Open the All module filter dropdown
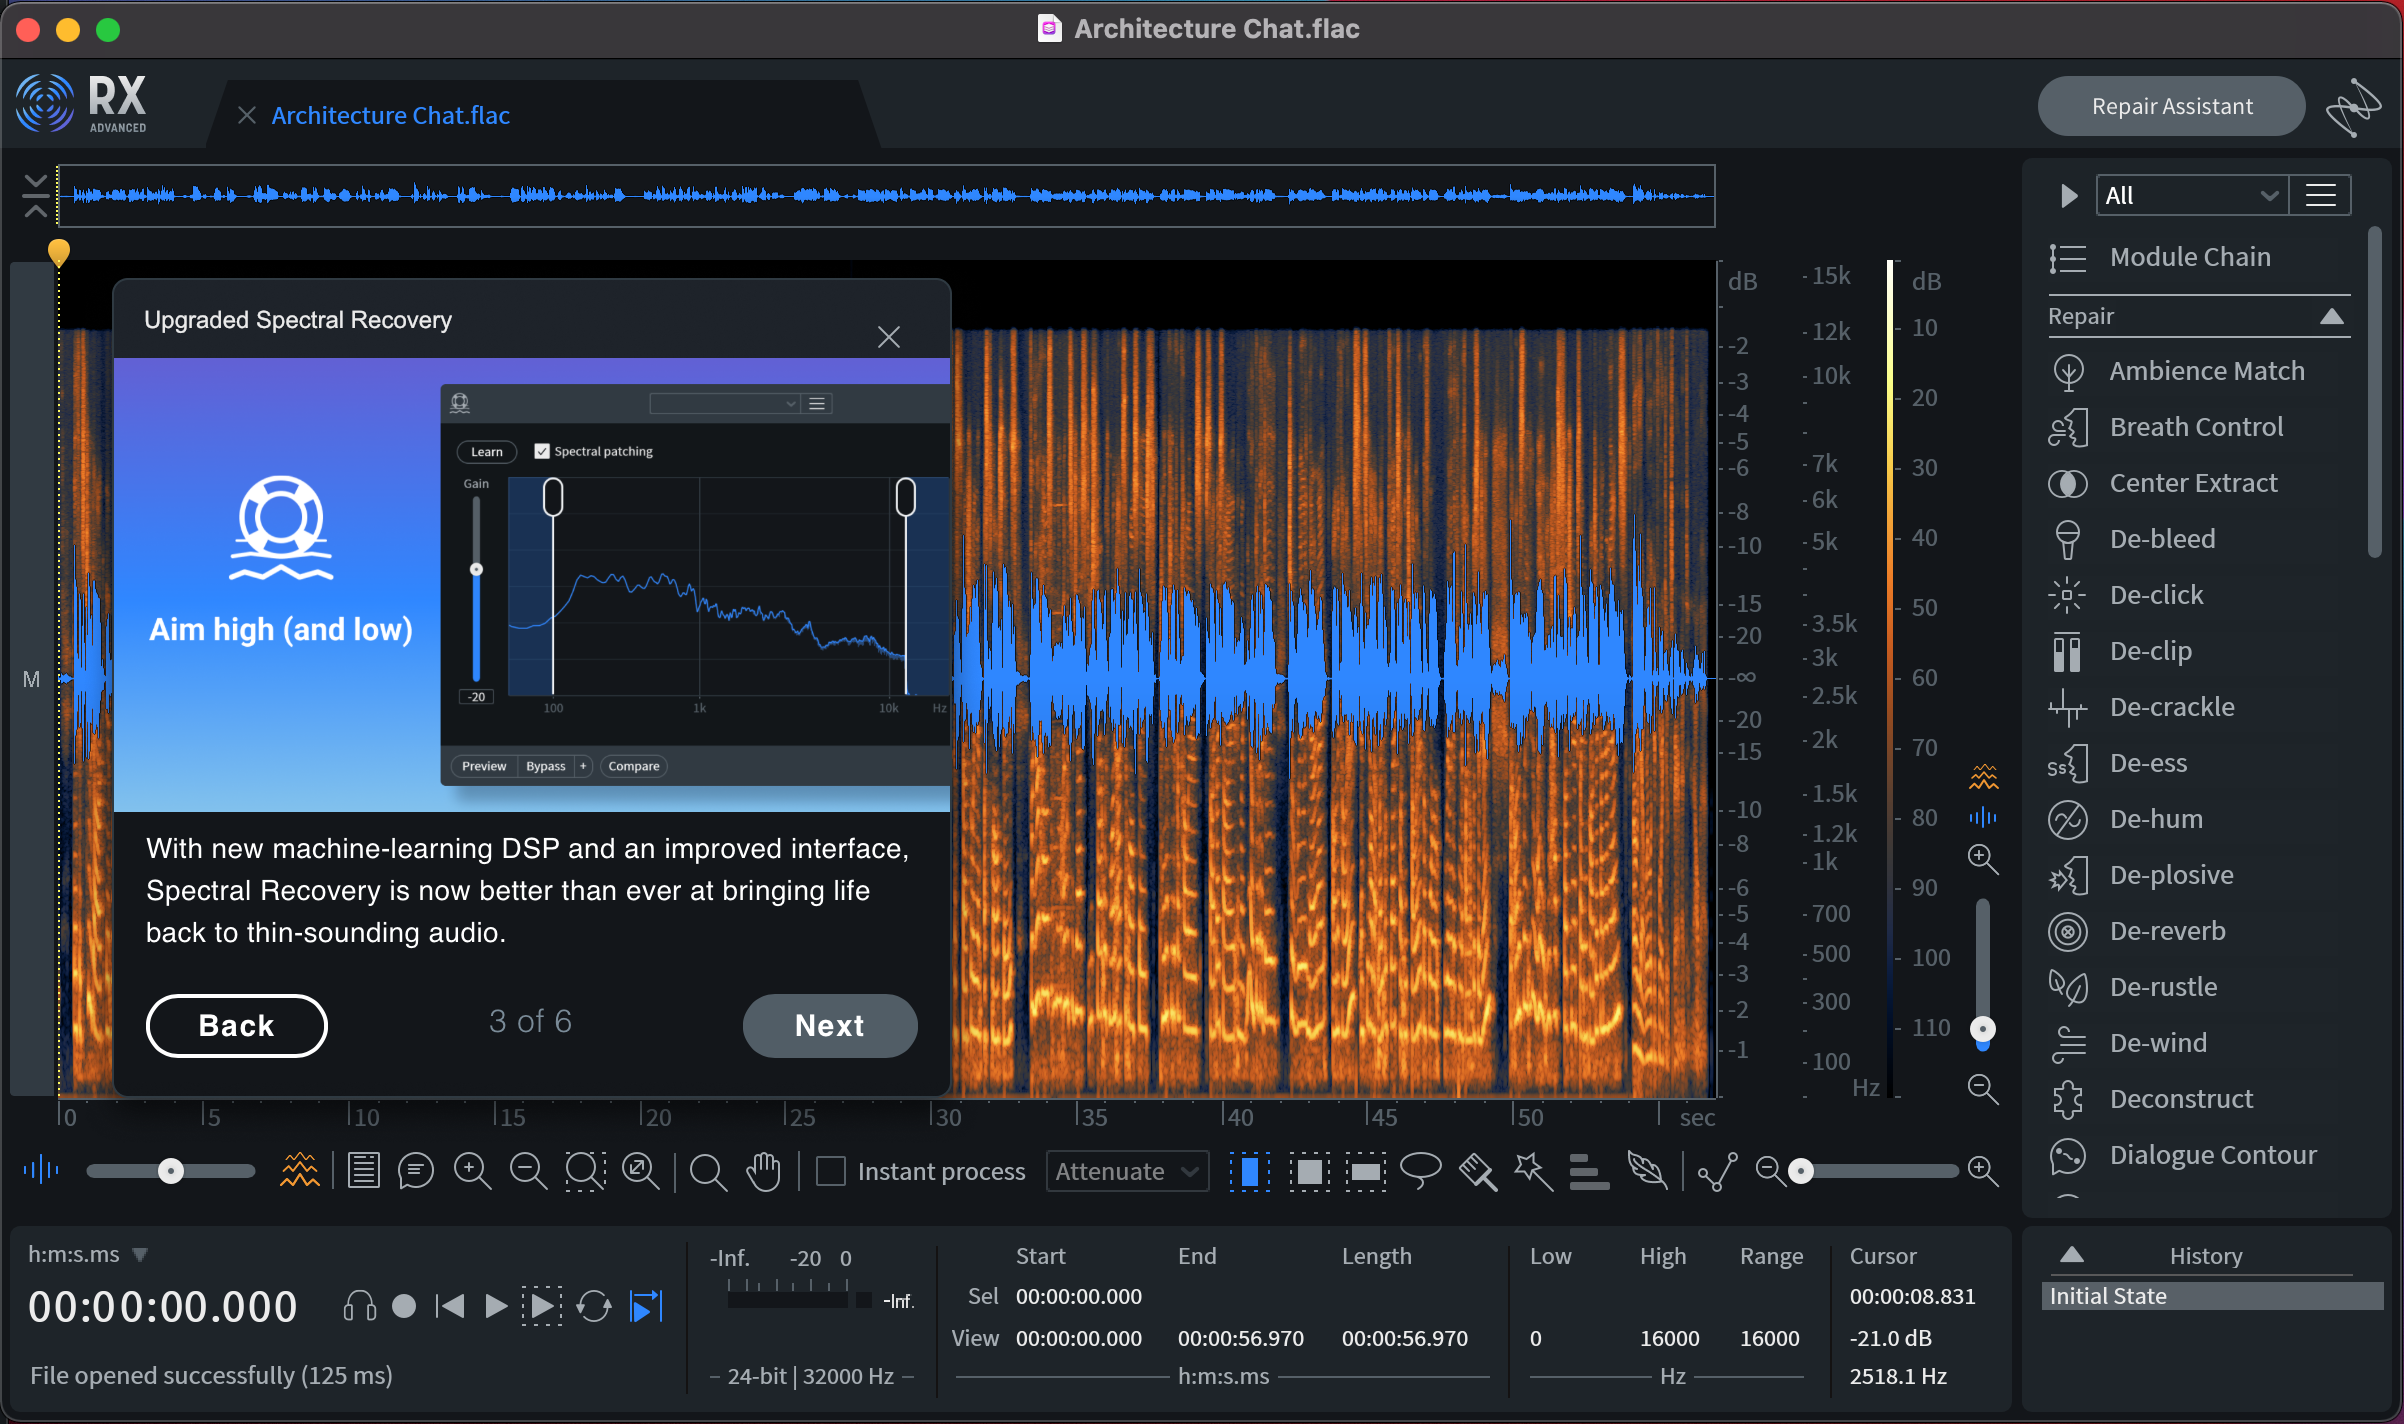The image size is (2404, 1424). coord(2190,195)
